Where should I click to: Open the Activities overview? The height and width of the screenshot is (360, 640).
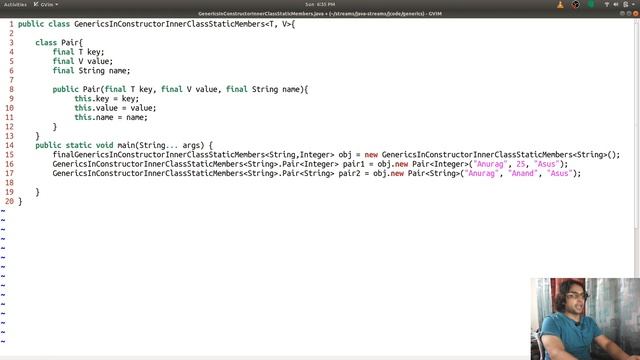click(15, 4)
